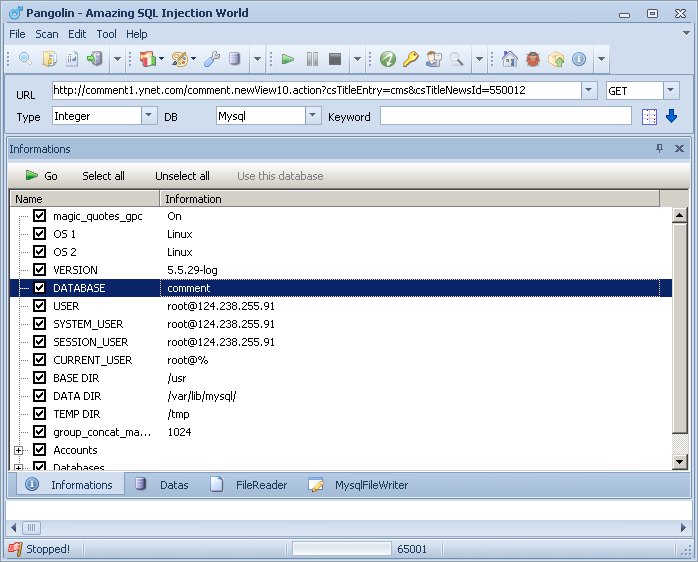Open the File menu
The image size is (698, 562).
click(x=17, y=34)
